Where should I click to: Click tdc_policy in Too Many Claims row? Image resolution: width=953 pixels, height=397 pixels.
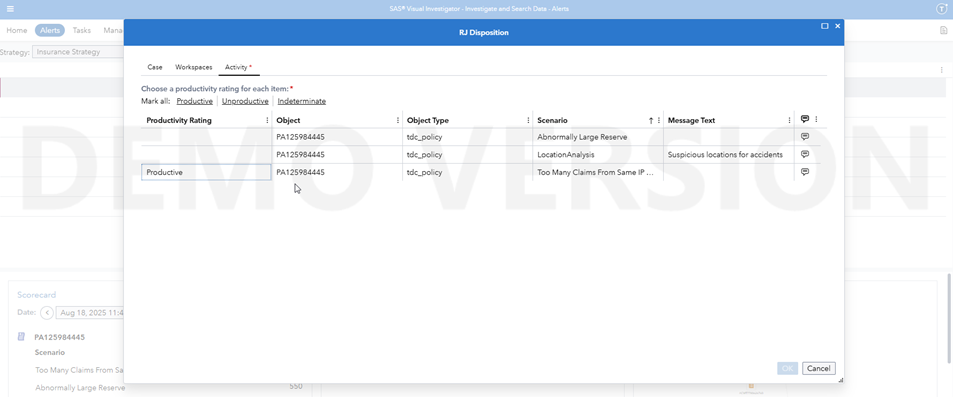click(424, 172)
